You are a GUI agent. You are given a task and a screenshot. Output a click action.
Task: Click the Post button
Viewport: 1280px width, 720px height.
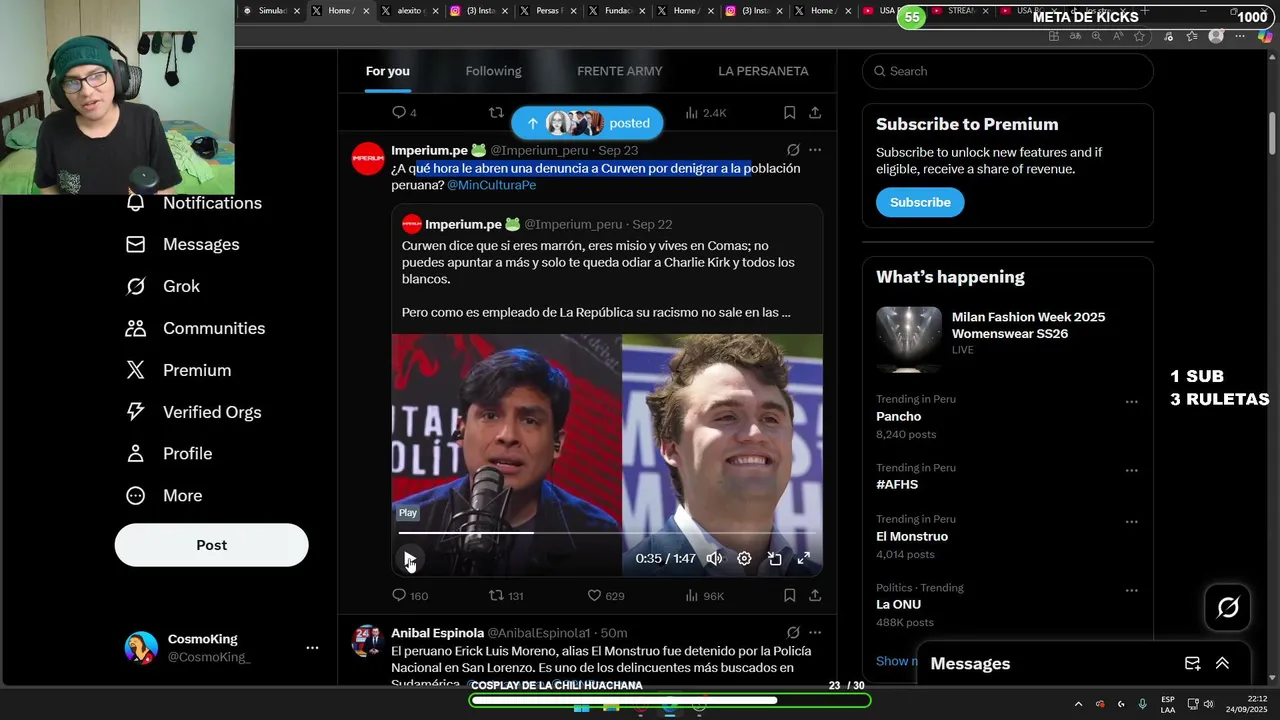pyautogui.click(x=211, y=545)
